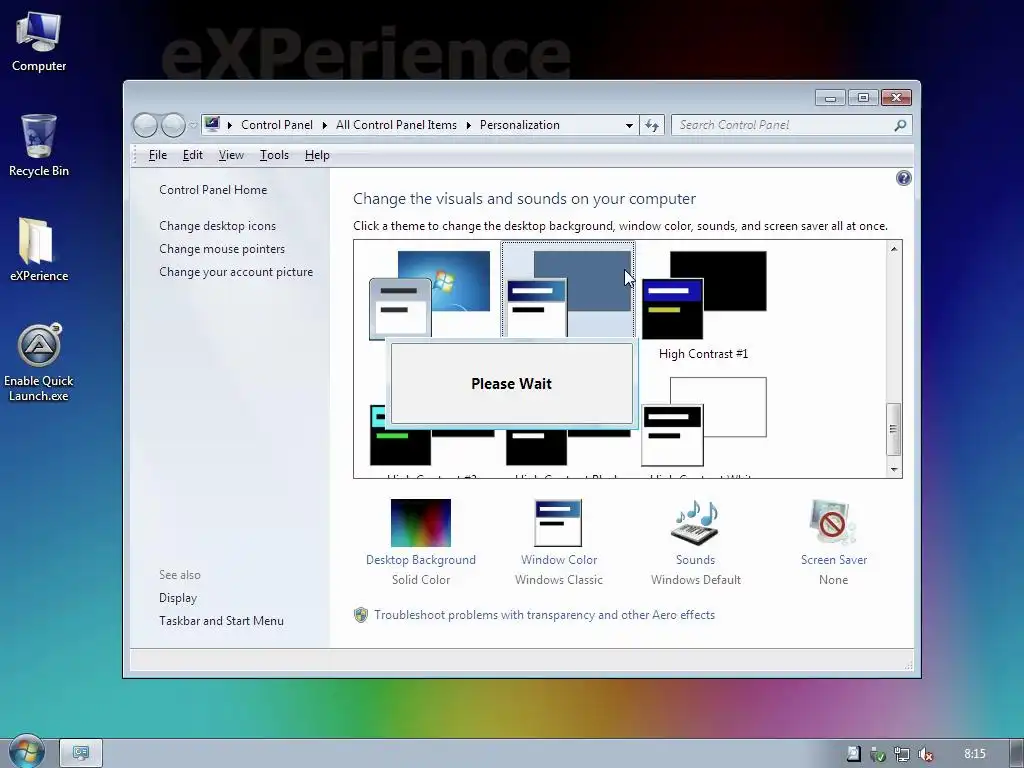Open Troubleshoot problems with transparency link
The width and height of the screenshot is (1024, 768).
coord(544,615)
